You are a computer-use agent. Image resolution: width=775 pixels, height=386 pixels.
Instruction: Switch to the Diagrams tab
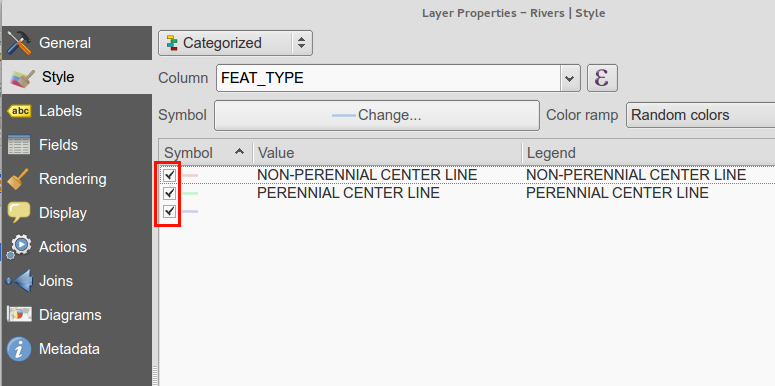(x=70, y=315)
